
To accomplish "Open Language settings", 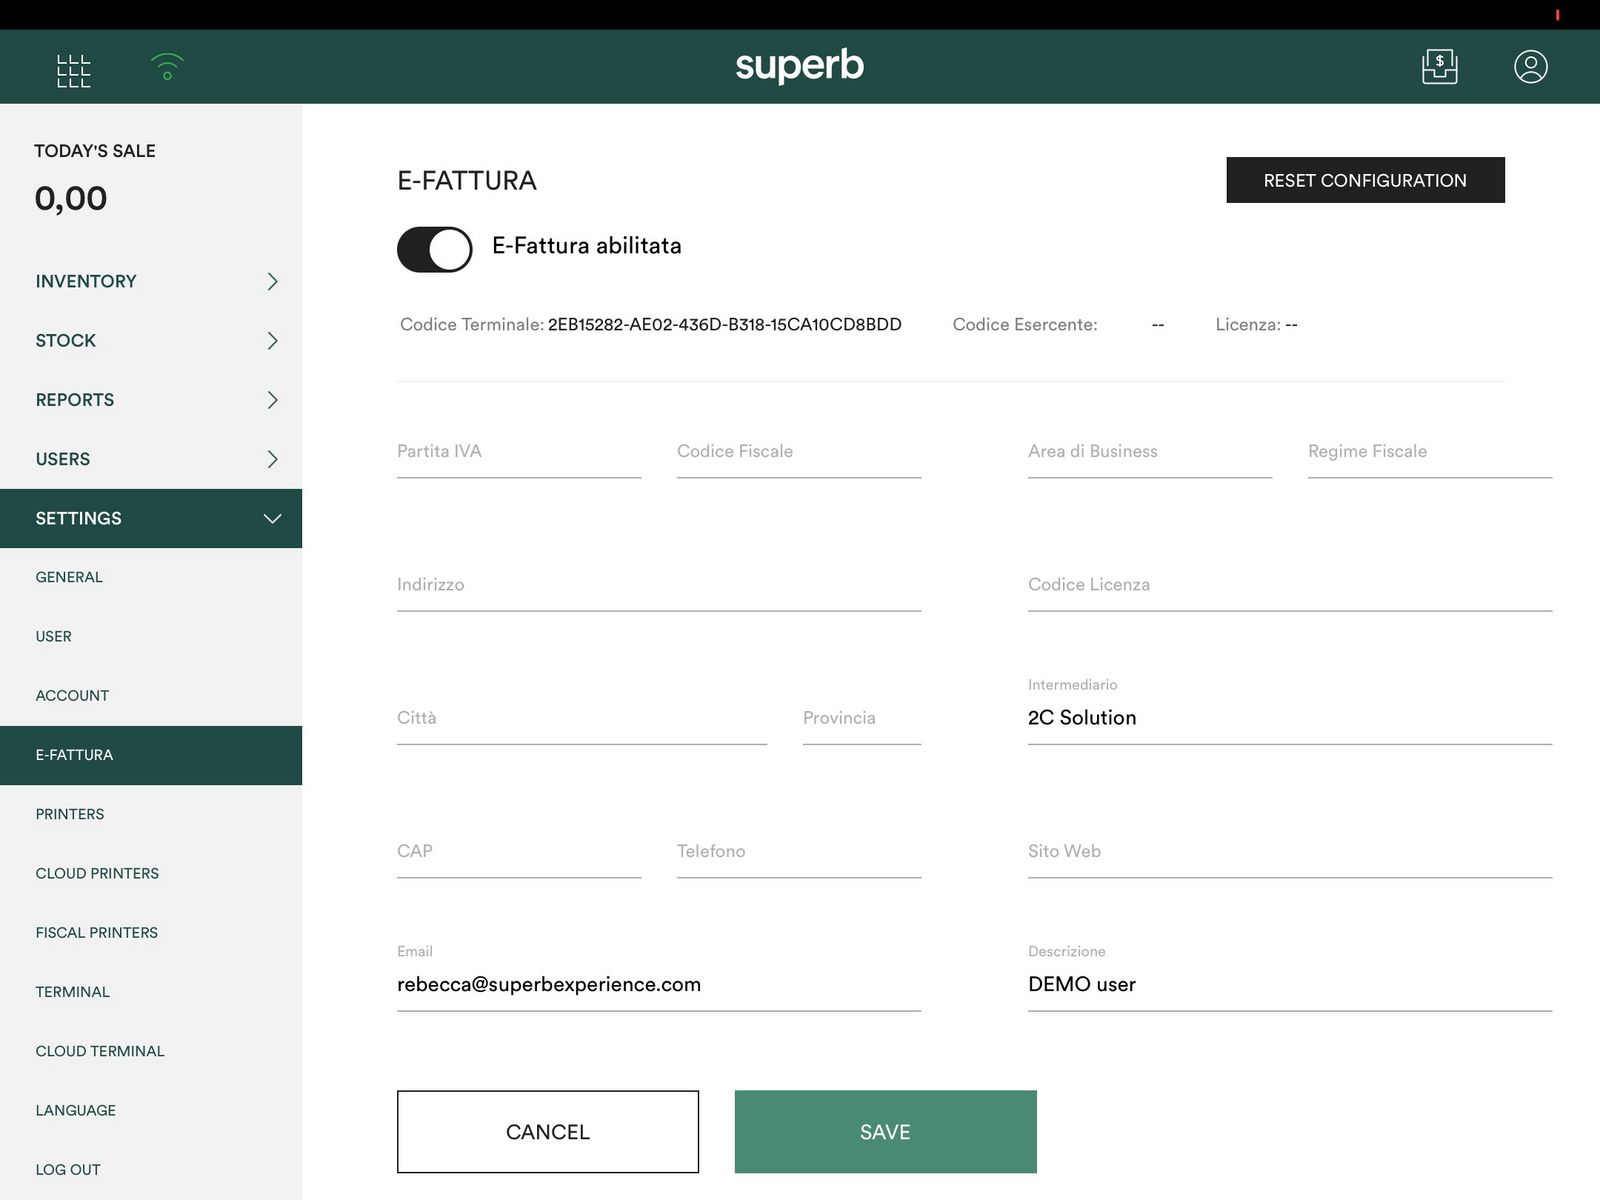I will point(151,1110).
